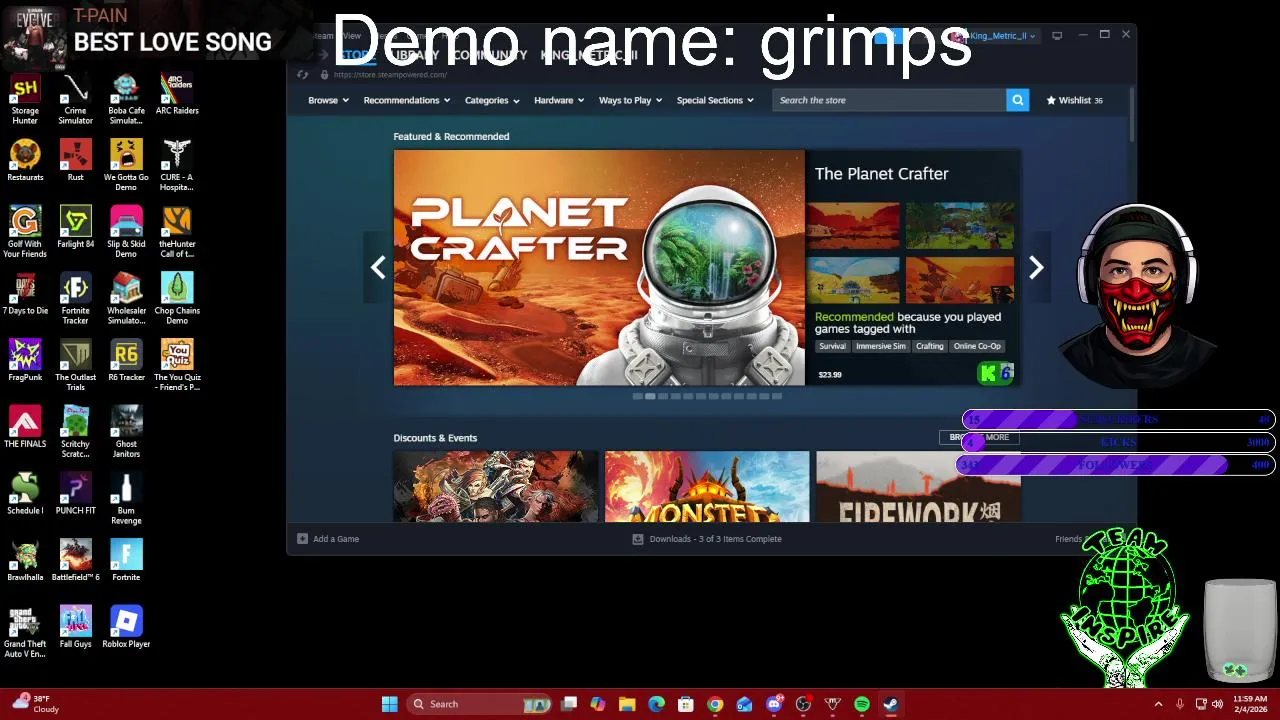
Task: Expand the Hardware dropdown
Action: pyautogui.click(x=558, y=100)
